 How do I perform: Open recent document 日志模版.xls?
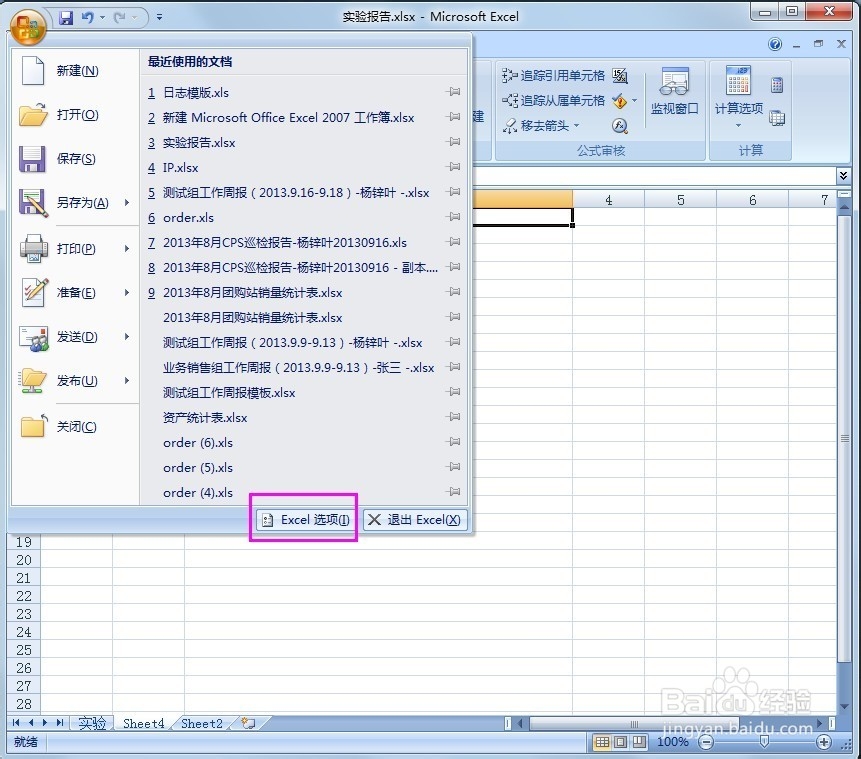point(195,93)
